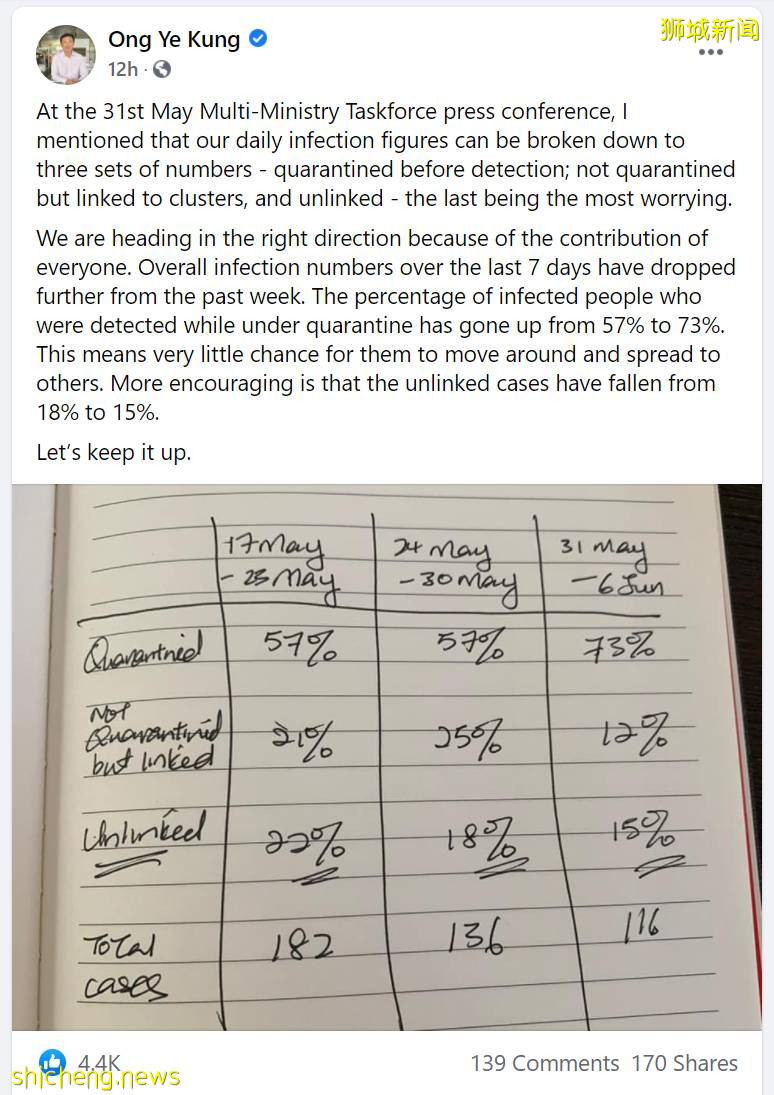The height and width of the screenshot is (1095, 774).
Task: View the 4.4K reactions list
Action: tap(100, 1063)
